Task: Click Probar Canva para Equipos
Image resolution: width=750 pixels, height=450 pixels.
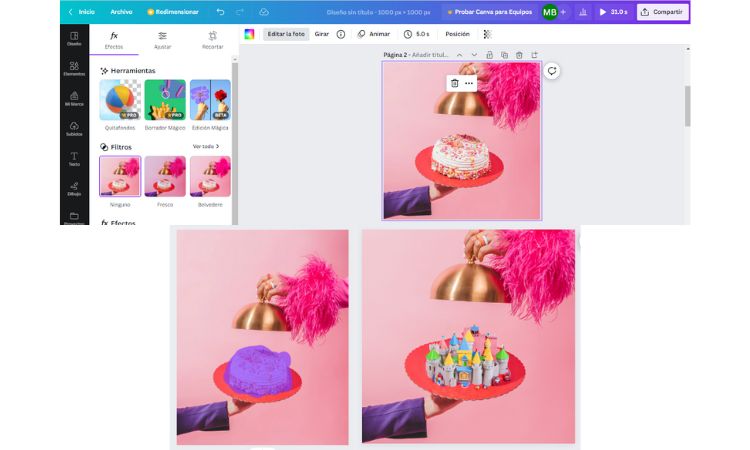Action: [489, 12]
